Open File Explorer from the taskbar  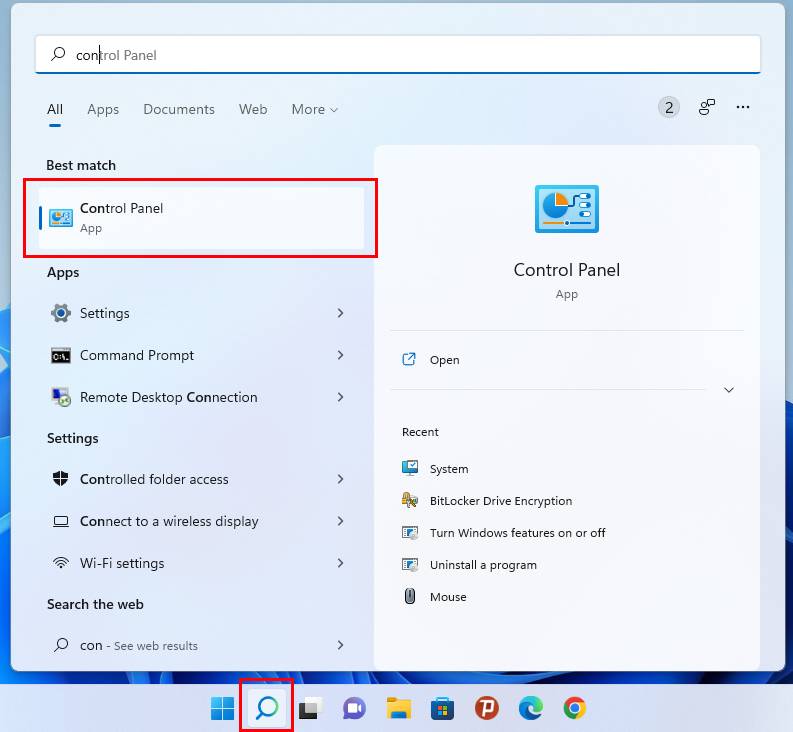399,709
